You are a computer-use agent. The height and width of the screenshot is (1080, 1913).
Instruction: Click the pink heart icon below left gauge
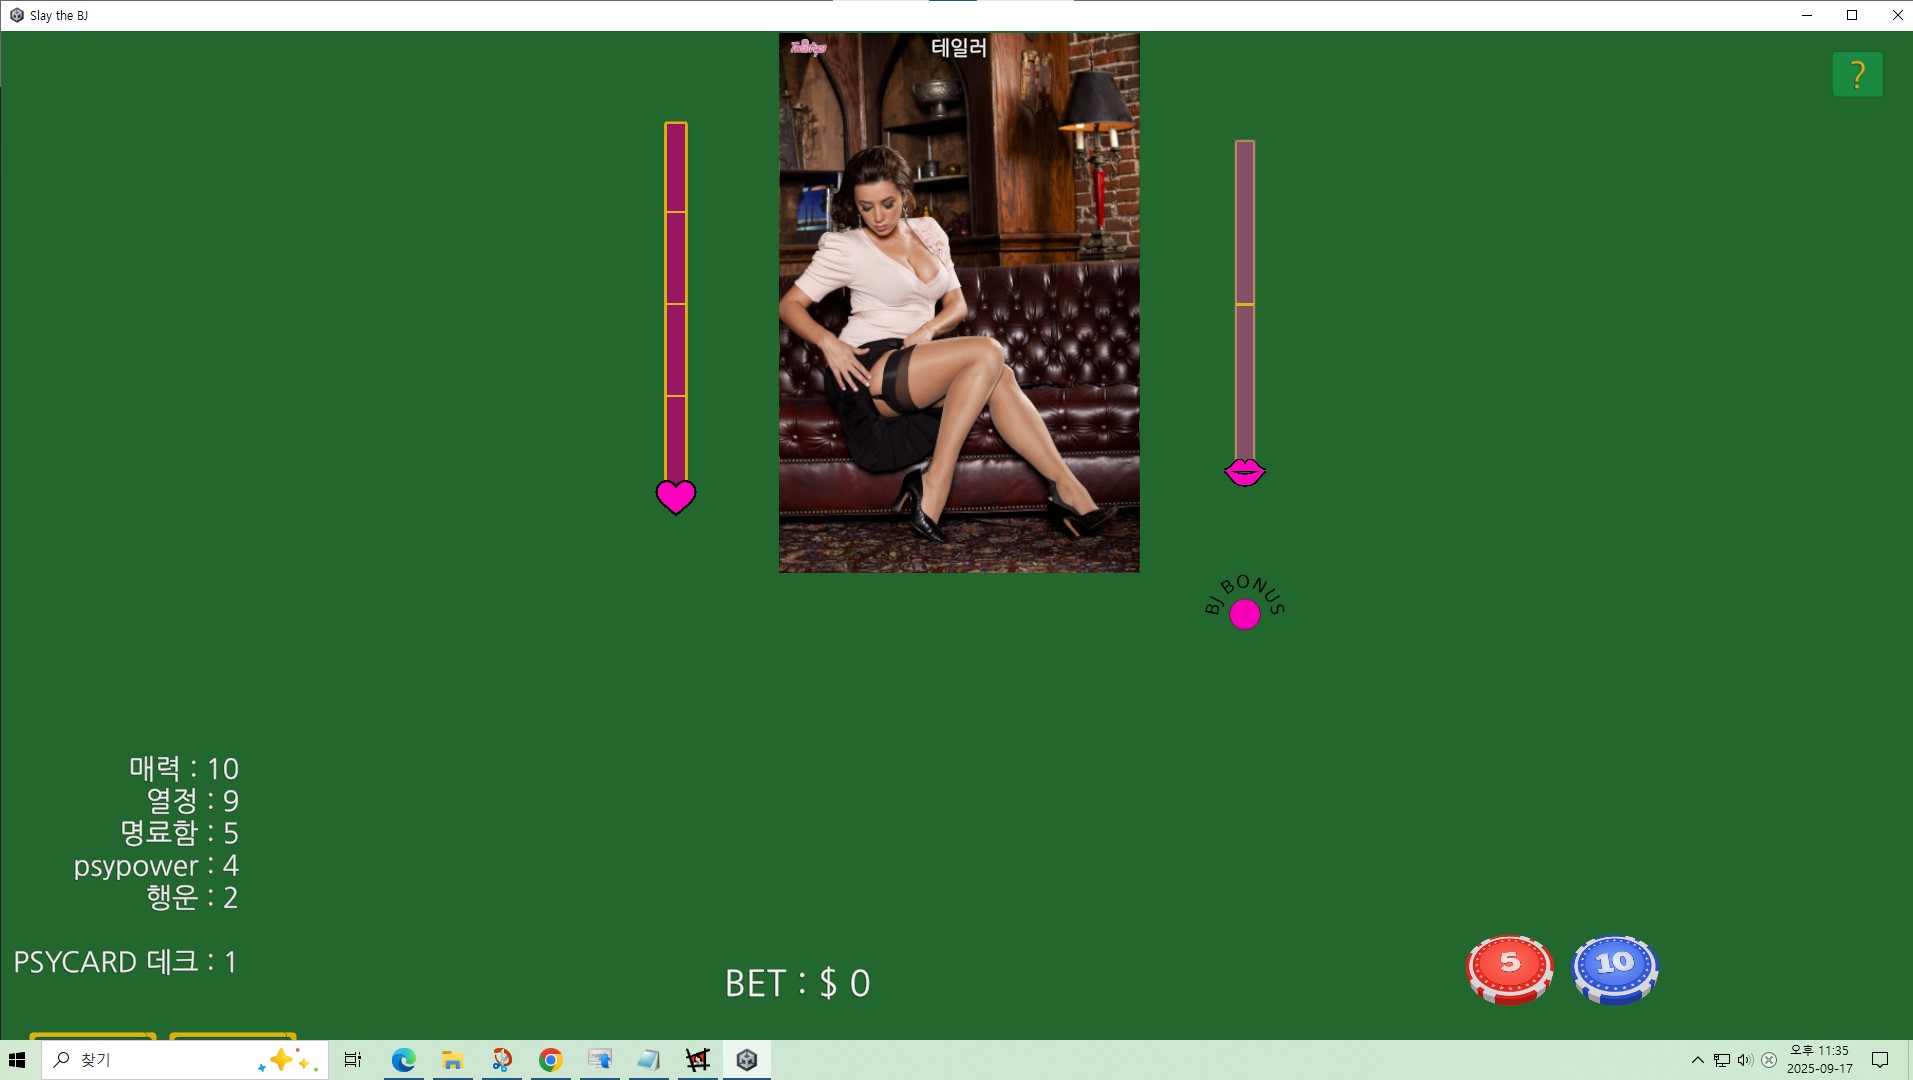tap(676, 496)
